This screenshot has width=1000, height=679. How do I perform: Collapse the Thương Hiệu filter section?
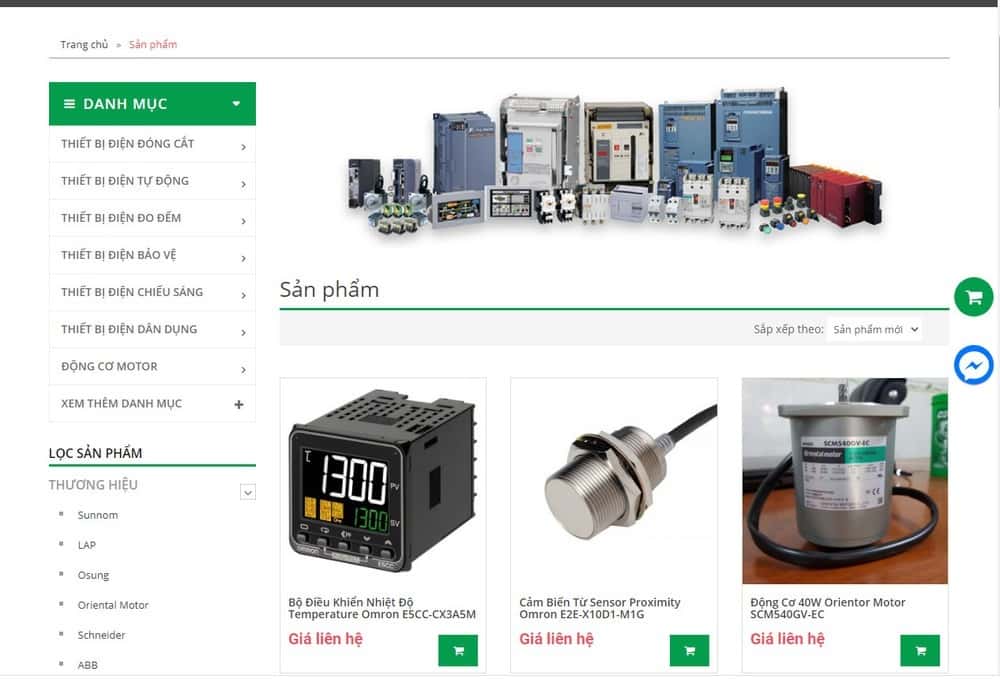click(248, 492)
